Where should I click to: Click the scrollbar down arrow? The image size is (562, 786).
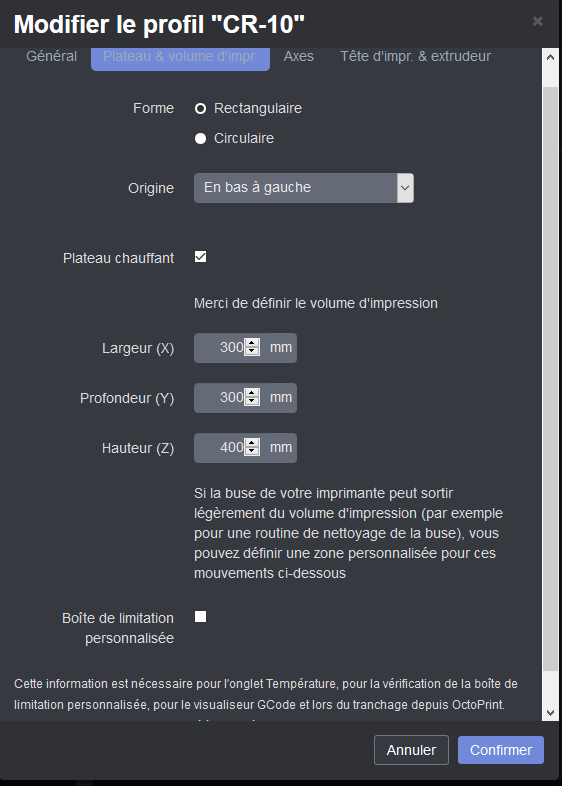(550, 713)
